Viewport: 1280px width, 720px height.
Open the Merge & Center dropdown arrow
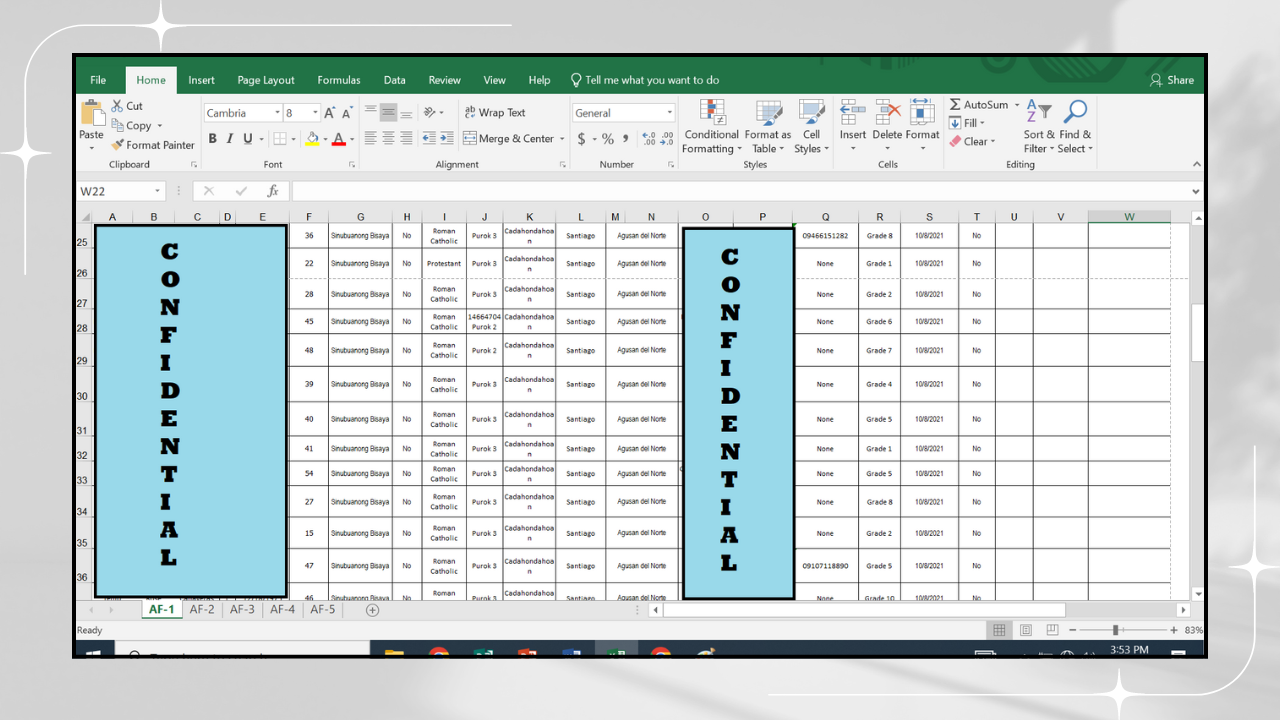click(562, 139)
